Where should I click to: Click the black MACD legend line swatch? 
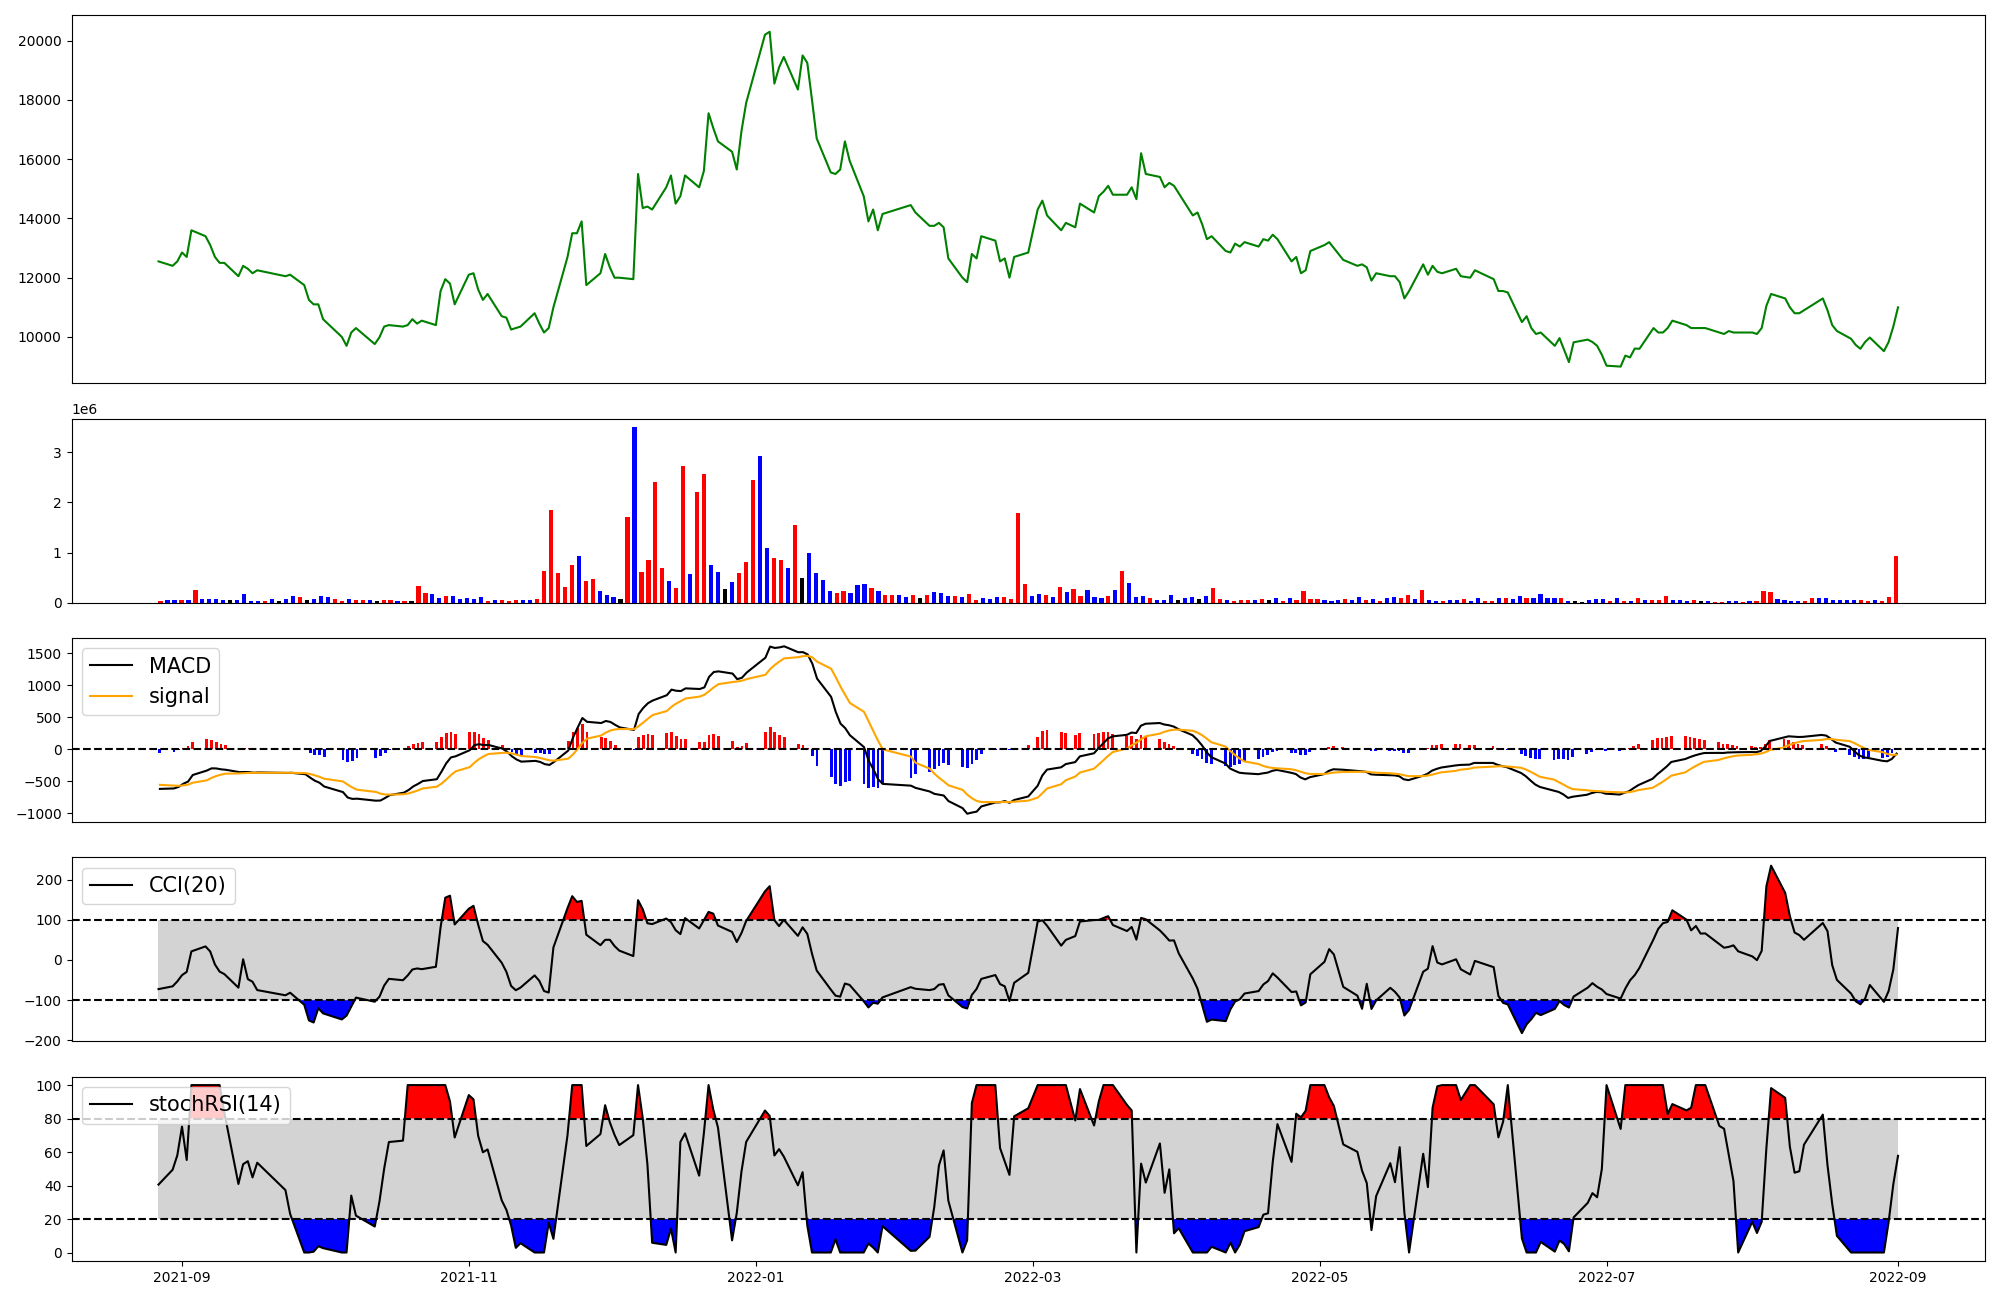tap(111, 666)
